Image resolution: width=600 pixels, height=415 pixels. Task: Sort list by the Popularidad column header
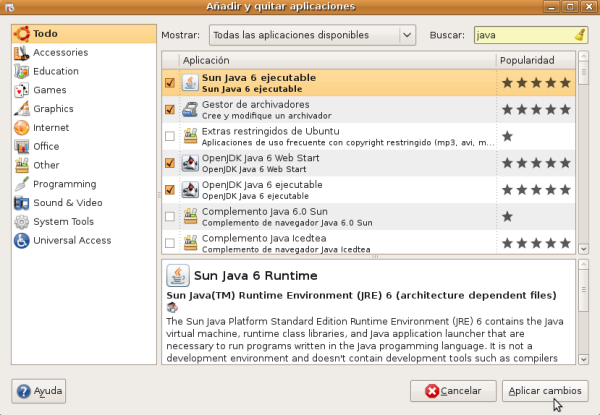[535, 61]
